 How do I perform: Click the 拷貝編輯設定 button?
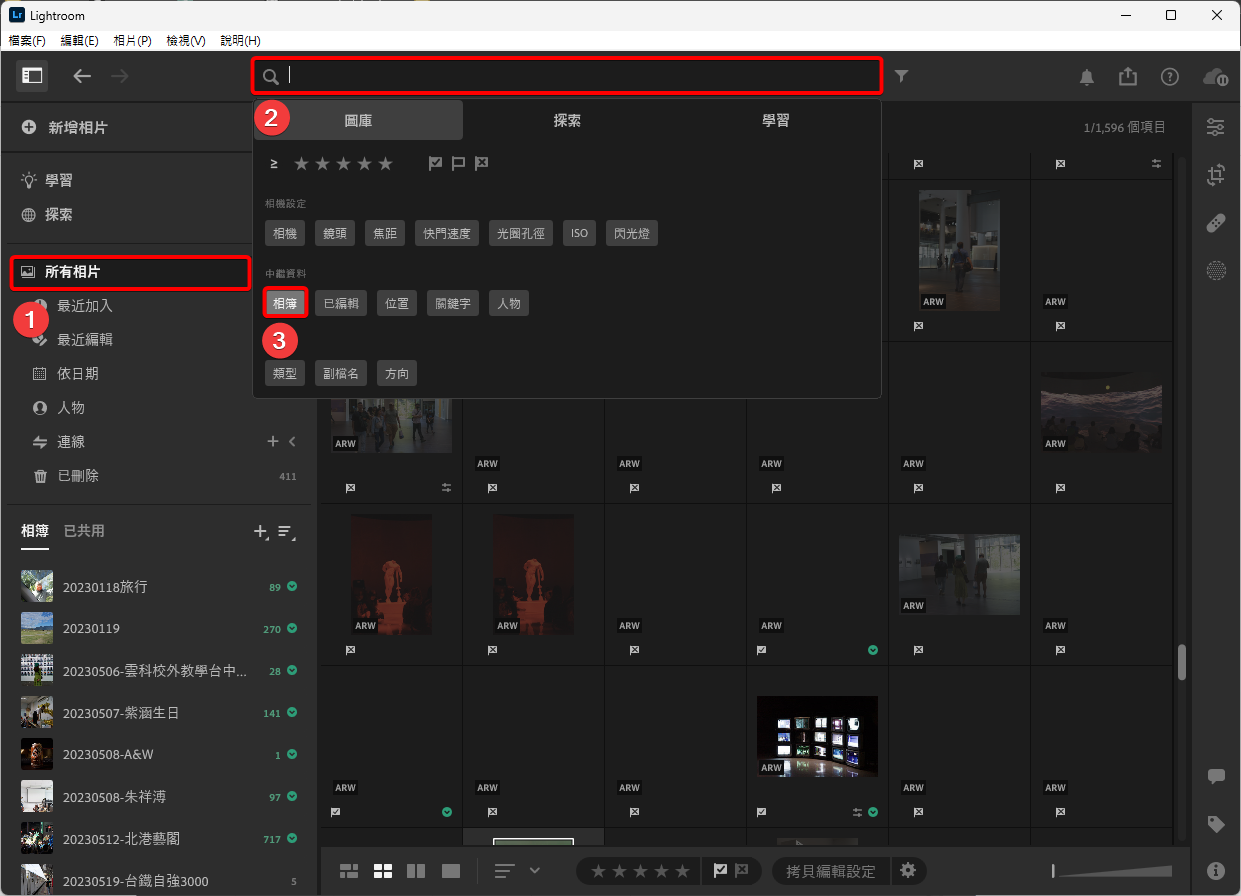(830, 871)
